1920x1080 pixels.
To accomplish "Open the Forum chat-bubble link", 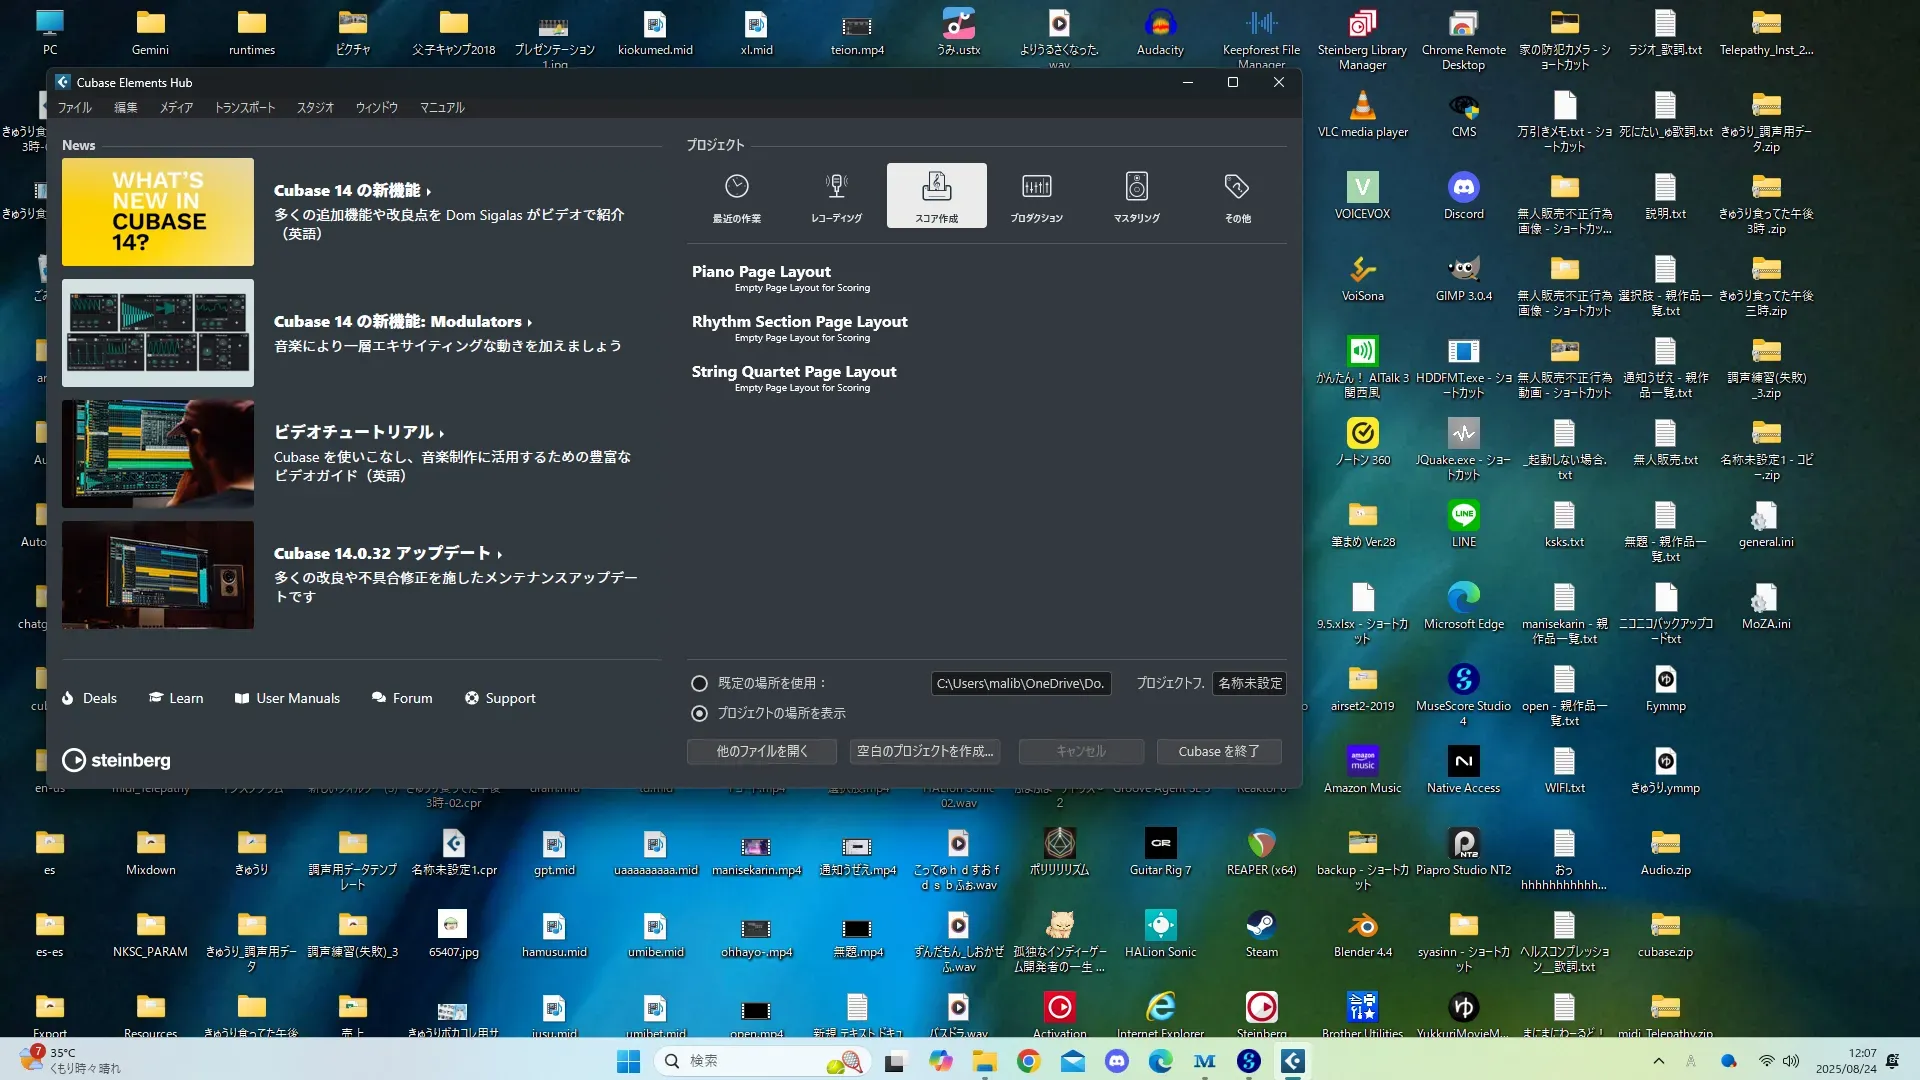I will [402, 698].
